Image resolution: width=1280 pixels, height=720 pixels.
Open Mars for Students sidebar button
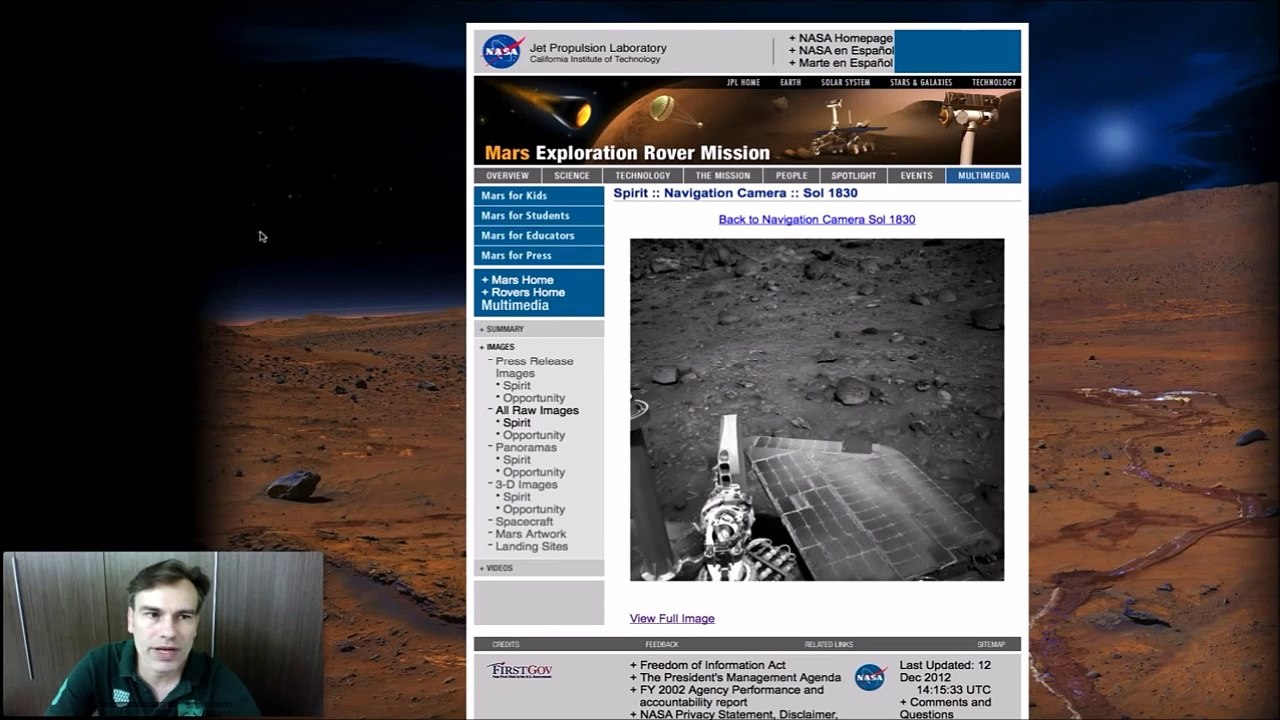point(539,216)
